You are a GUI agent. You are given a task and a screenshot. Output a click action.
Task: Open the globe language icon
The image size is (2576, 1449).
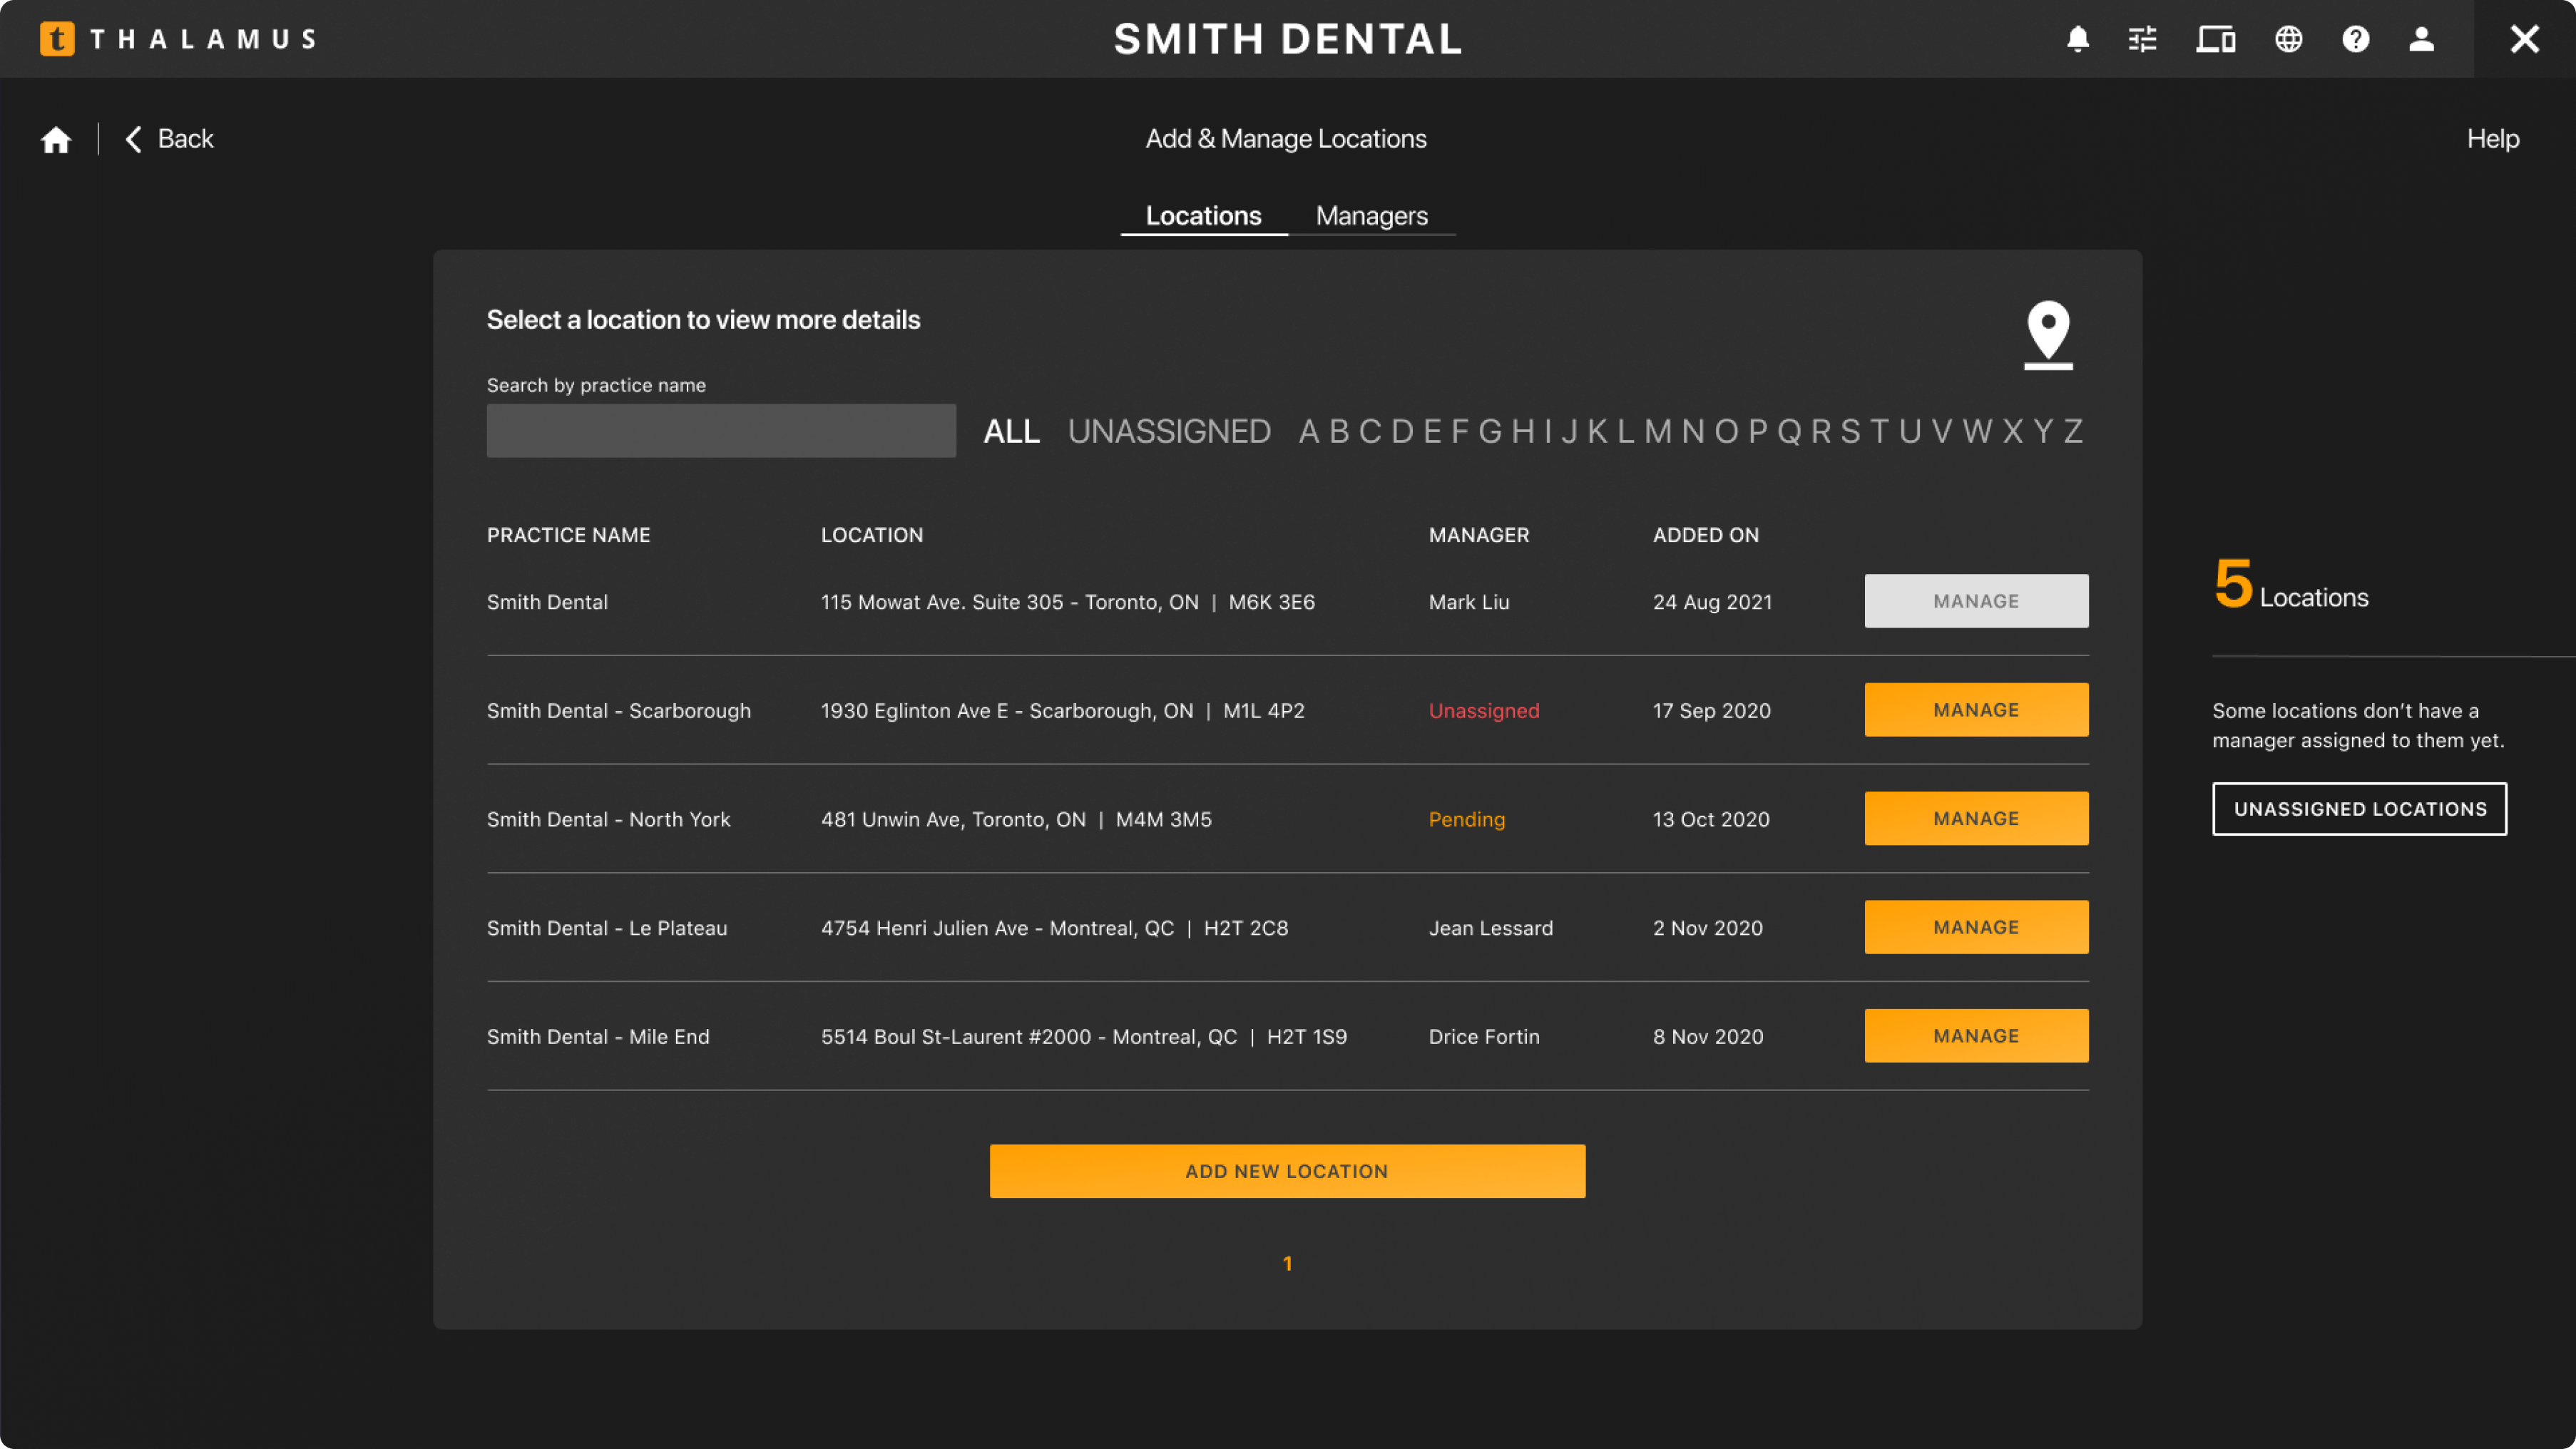[x=2289, y=39]
